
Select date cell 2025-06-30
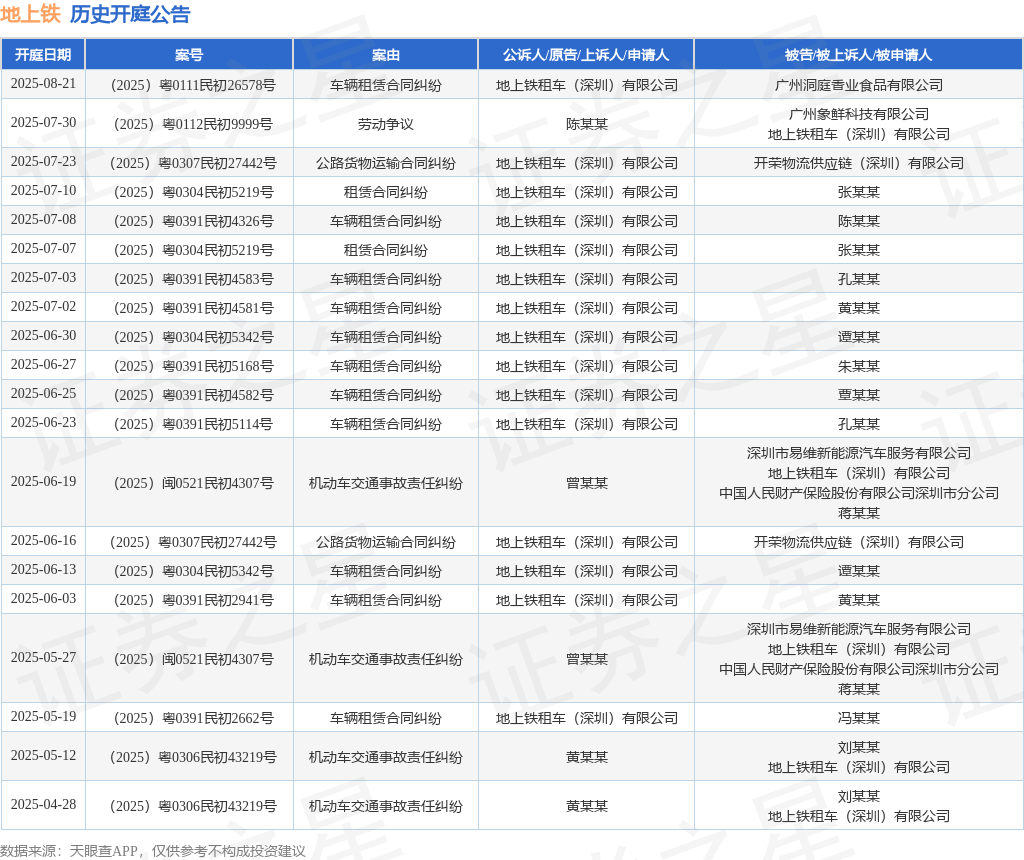click(43, 335)
